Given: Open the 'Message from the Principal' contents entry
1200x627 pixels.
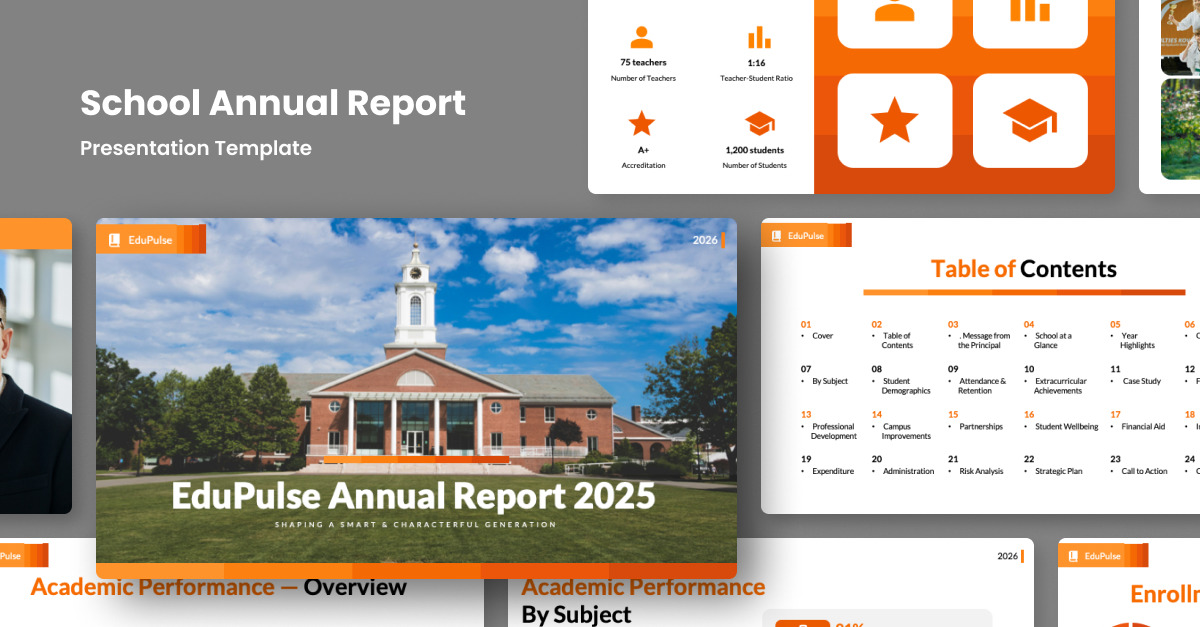Looking at the screenshot, I should point(985,340).
